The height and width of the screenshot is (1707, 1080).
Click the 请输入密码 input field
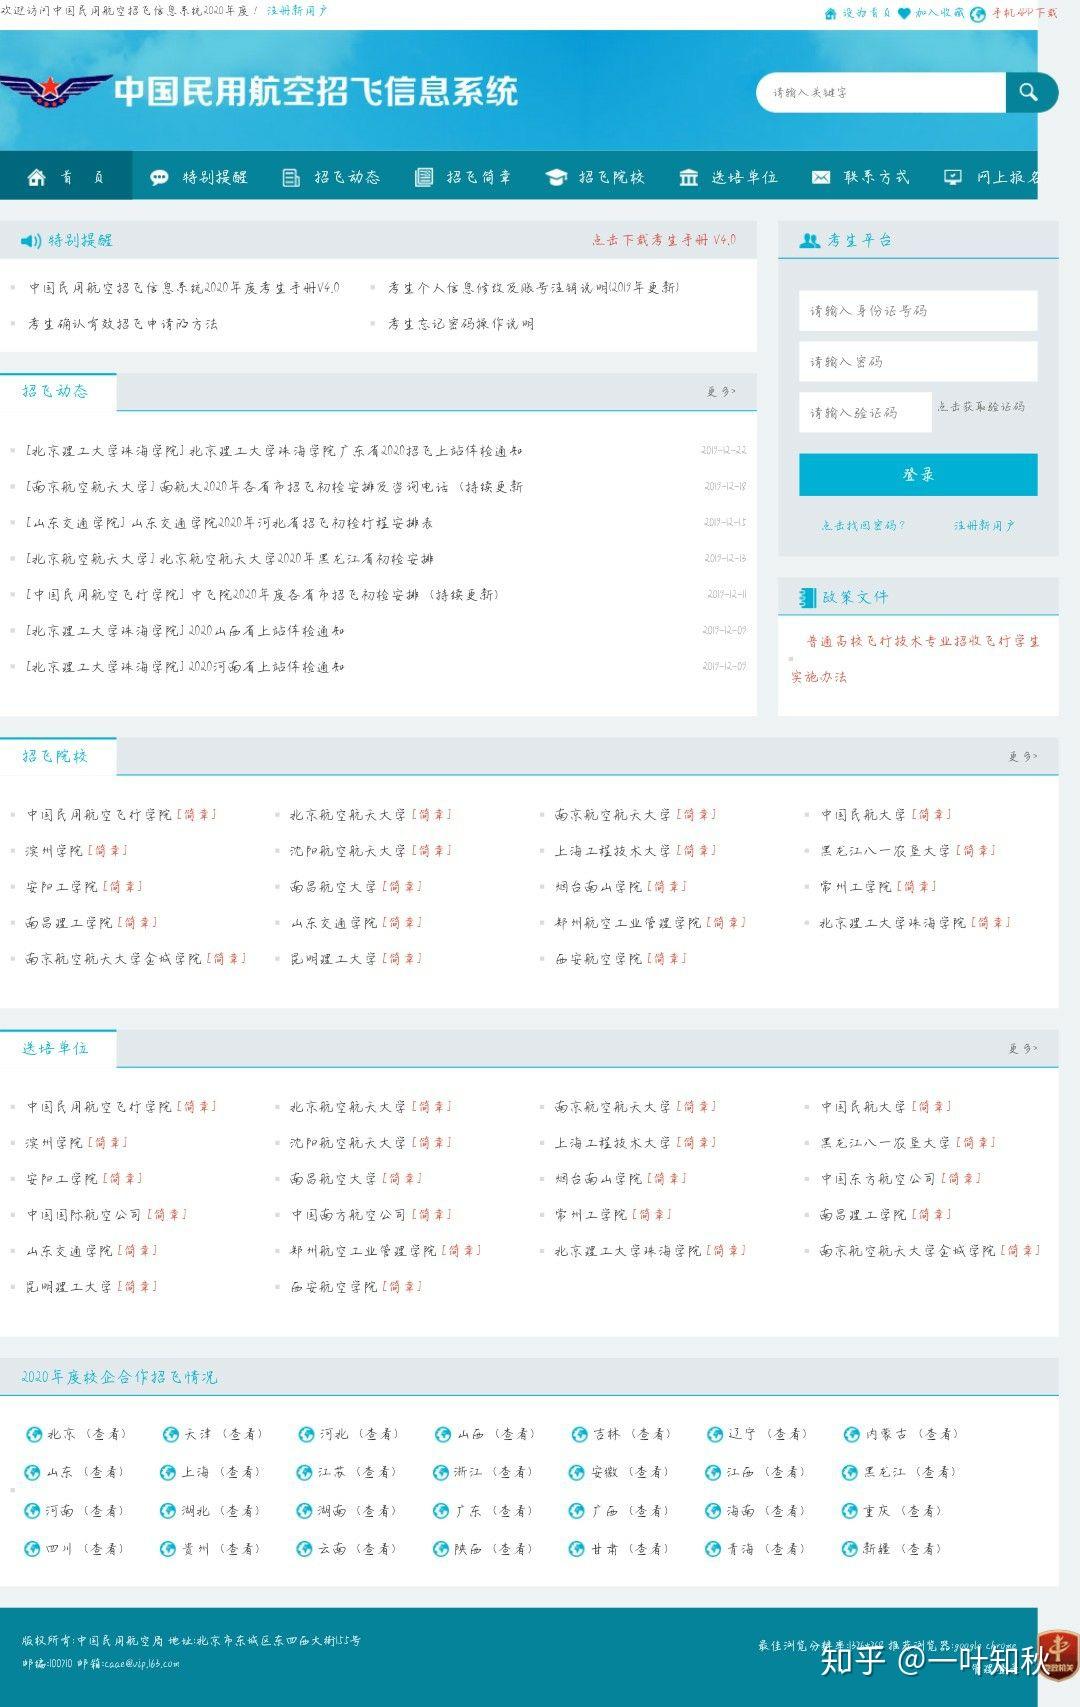918,362
